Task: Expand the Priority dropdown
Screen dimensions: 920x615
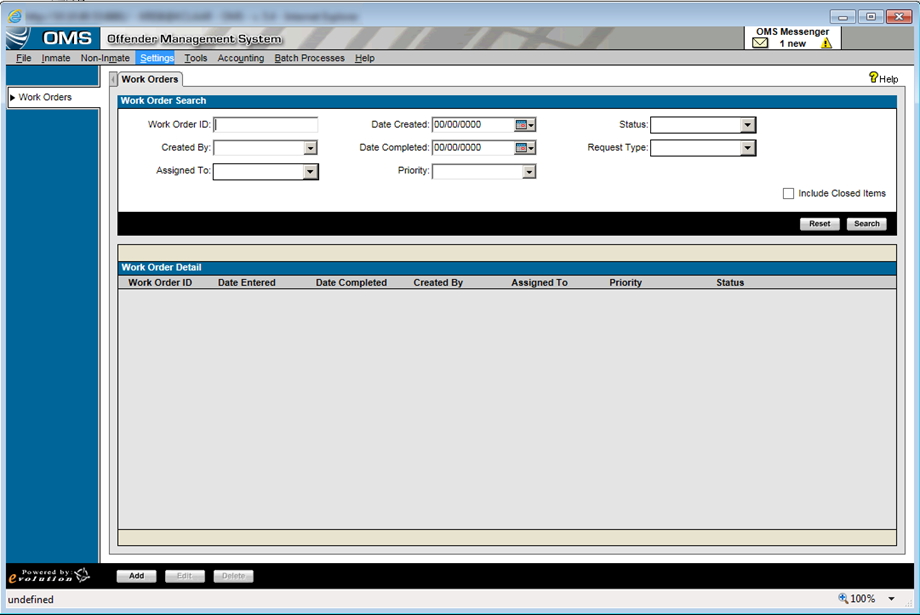Action: pyautogui.click(x=529, y=172)
